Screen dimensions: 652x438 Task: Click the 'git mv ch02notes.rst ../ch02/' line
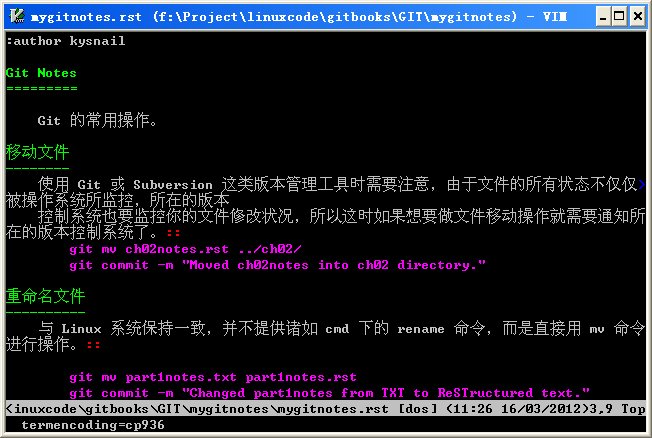(x=185, y=249)
